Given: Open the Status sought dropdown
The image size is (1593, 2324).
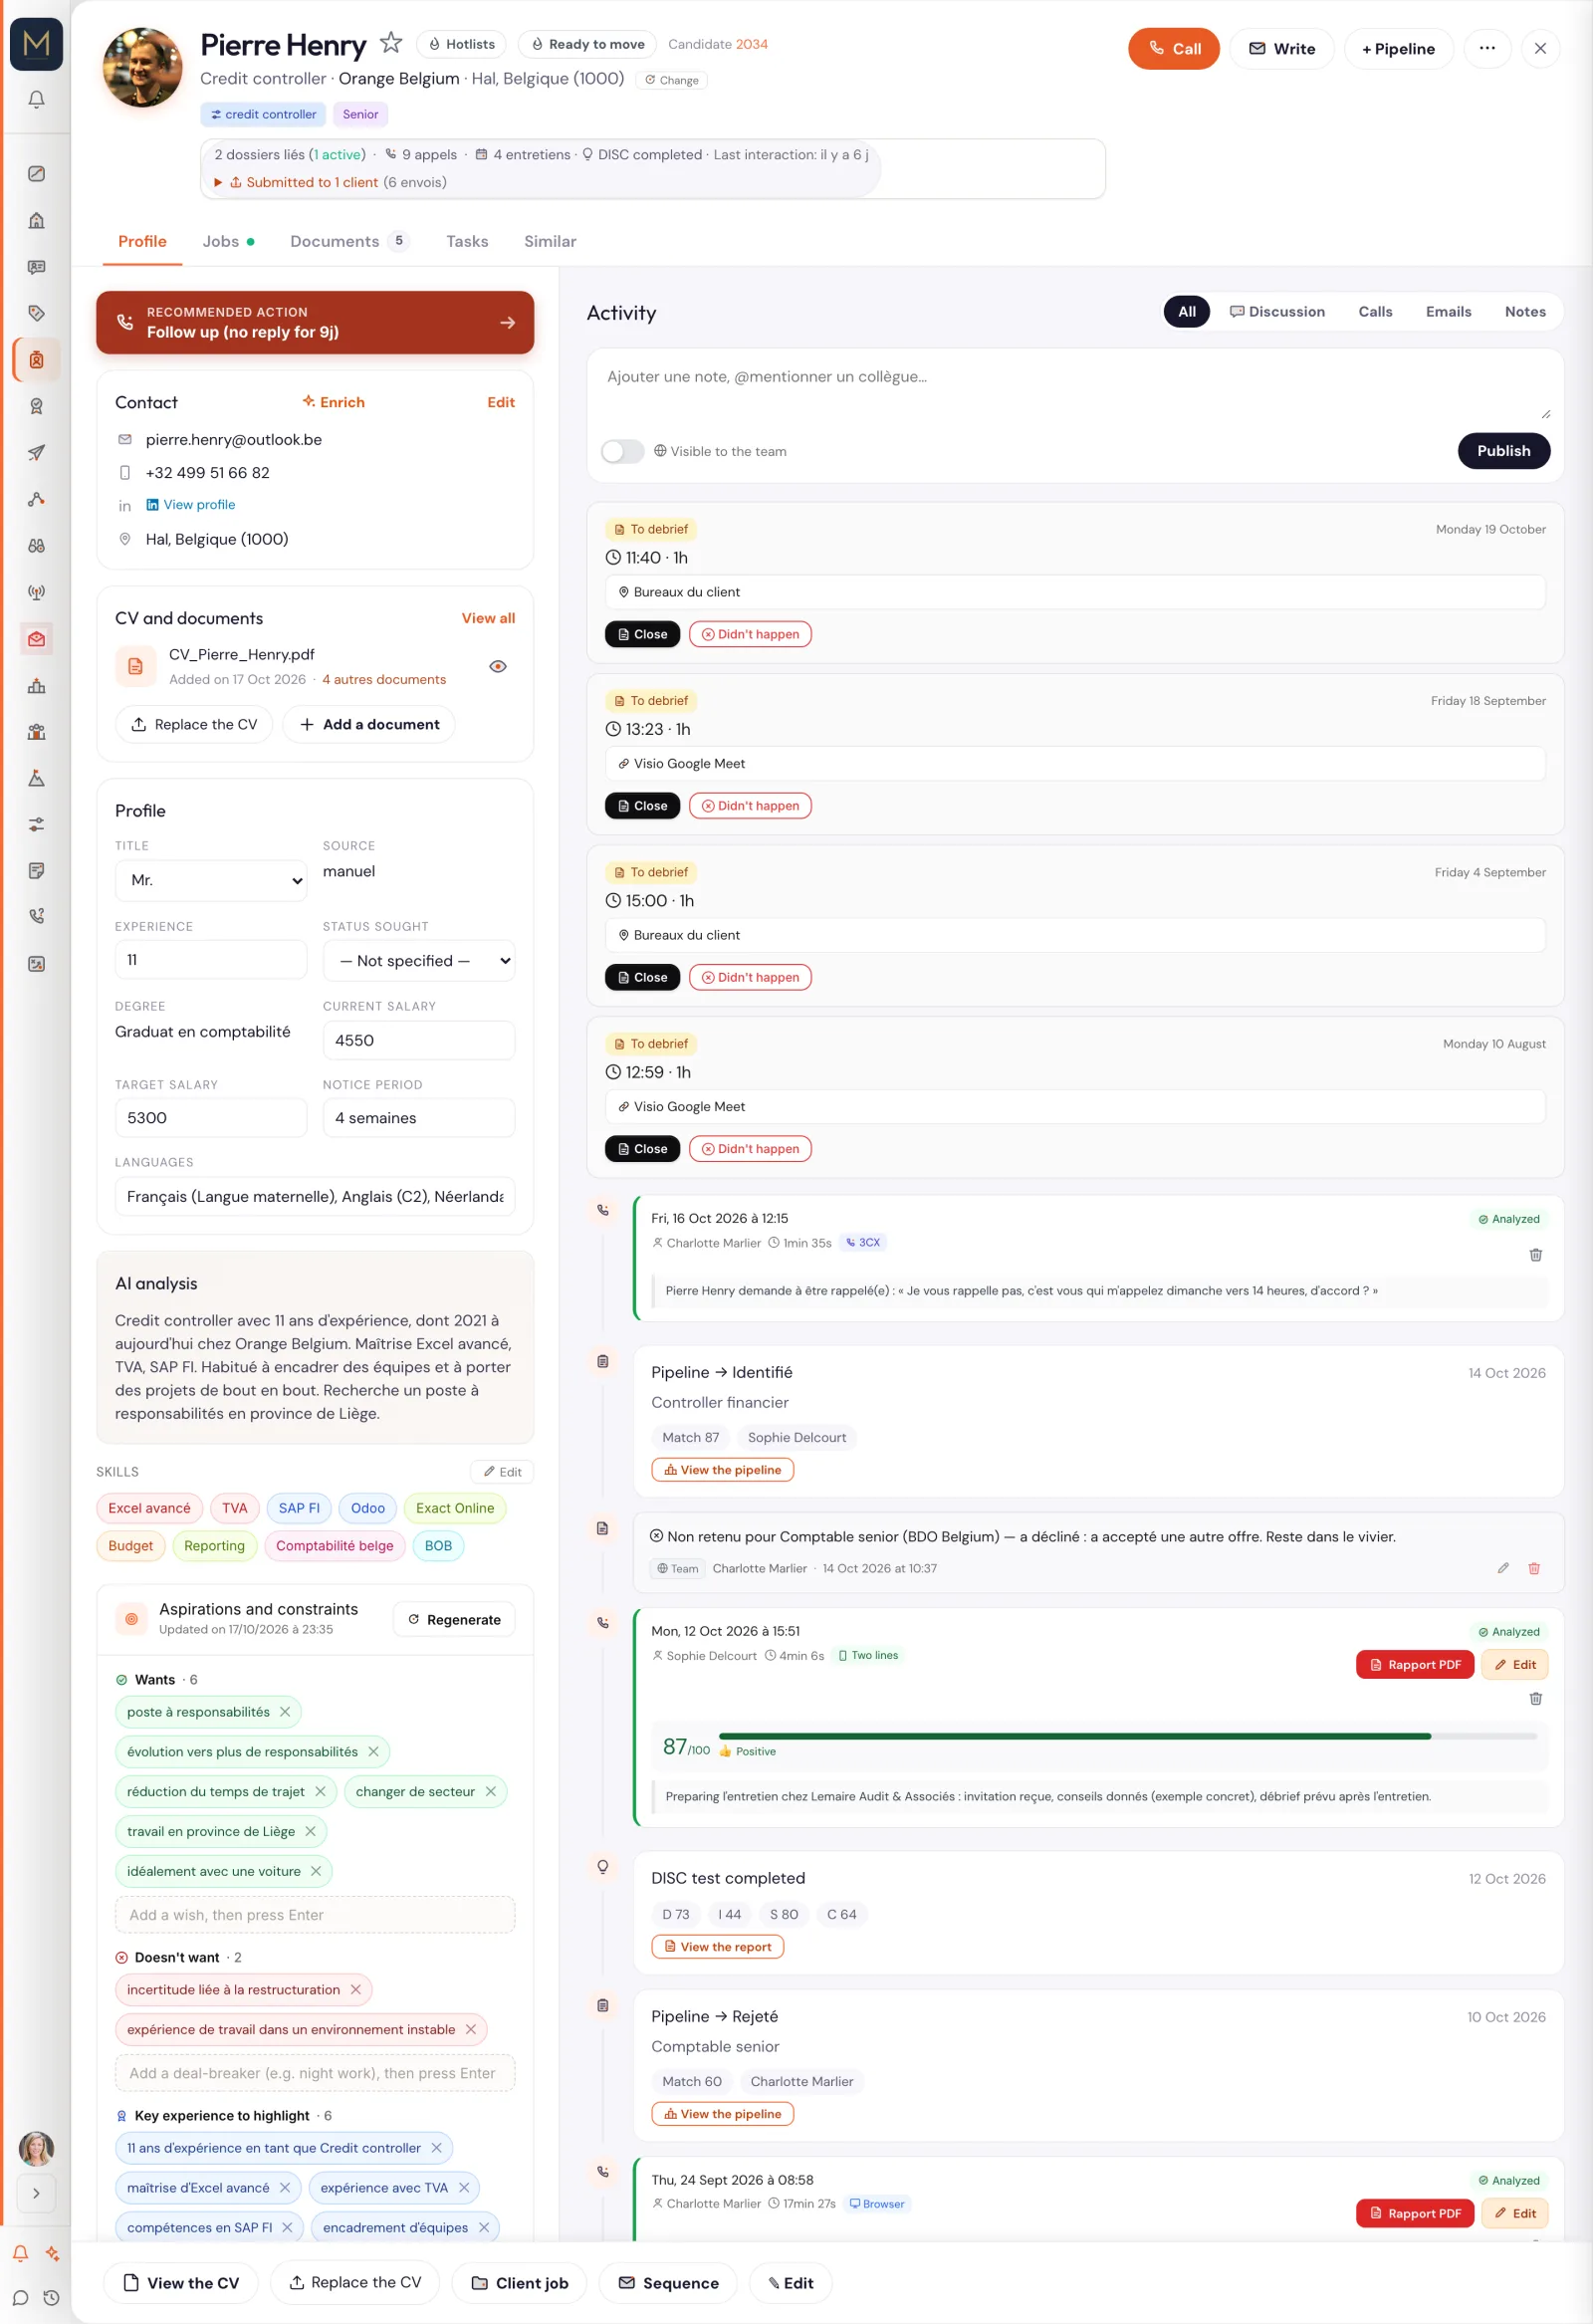Looking at the screenshot, I should [419, 960].
